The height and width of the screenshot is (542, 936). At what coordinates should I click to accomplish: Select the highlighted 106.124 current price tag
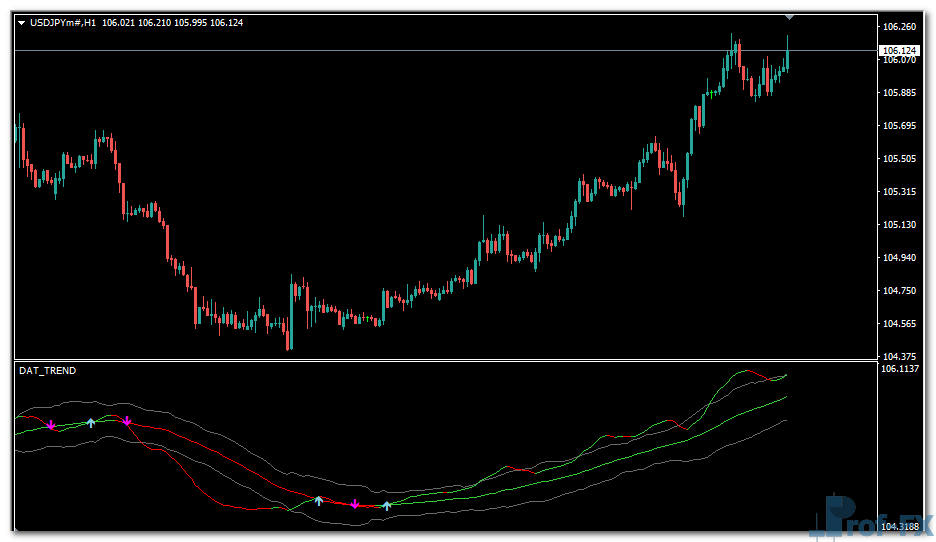point(899,50)
